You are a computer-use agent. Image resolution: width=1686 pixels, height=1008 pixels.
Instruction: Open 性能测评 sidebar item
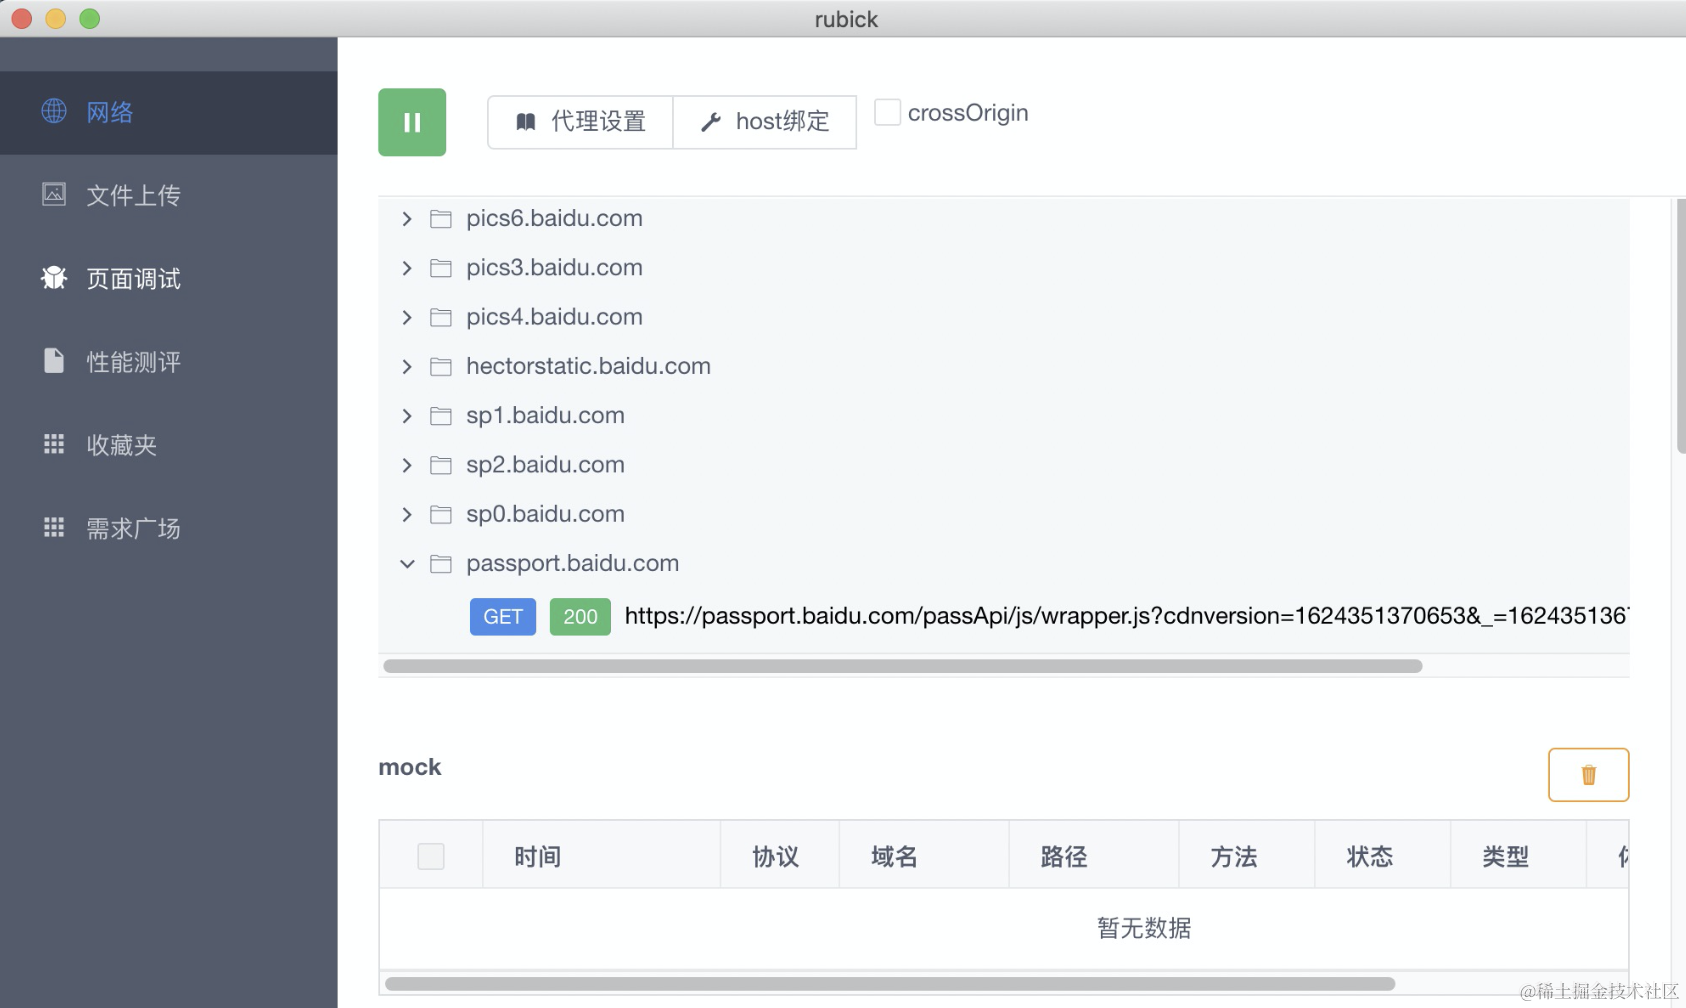[x=168, y=361]
